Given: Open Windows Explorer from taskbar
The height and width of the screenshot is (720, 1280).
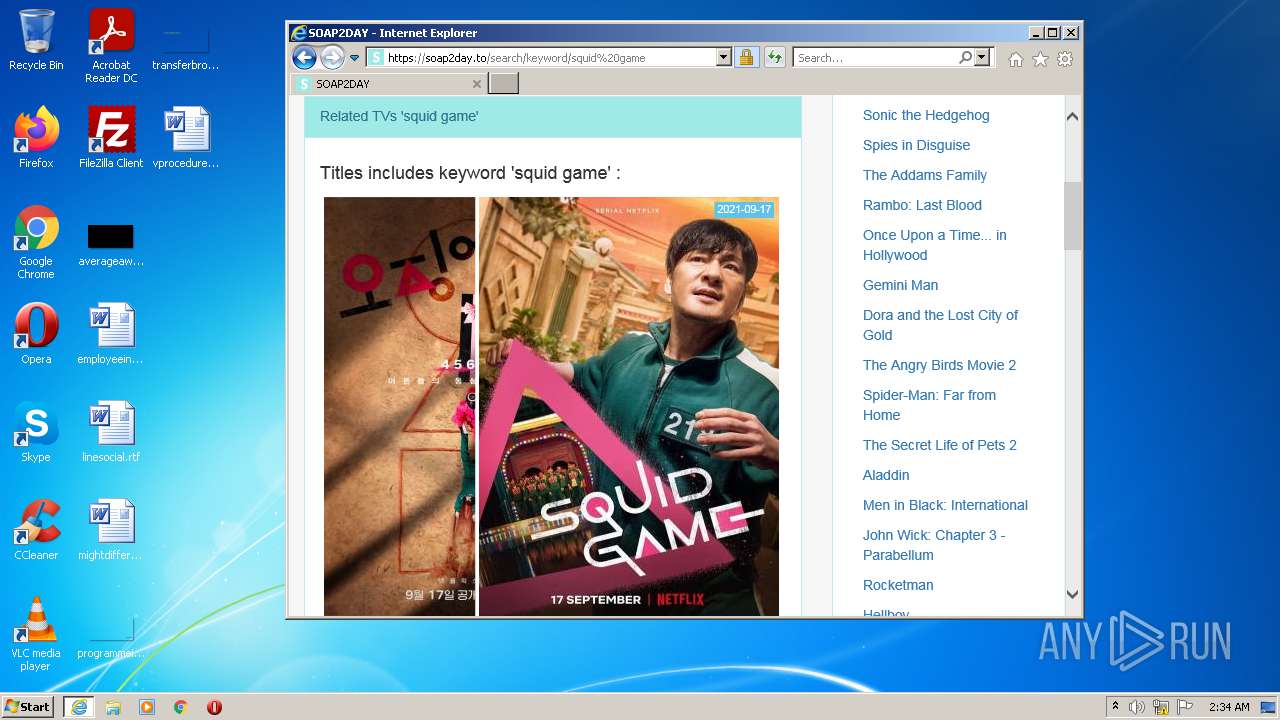Looking at the screenshot, I should pyautogui.click(x=113, y=707).
